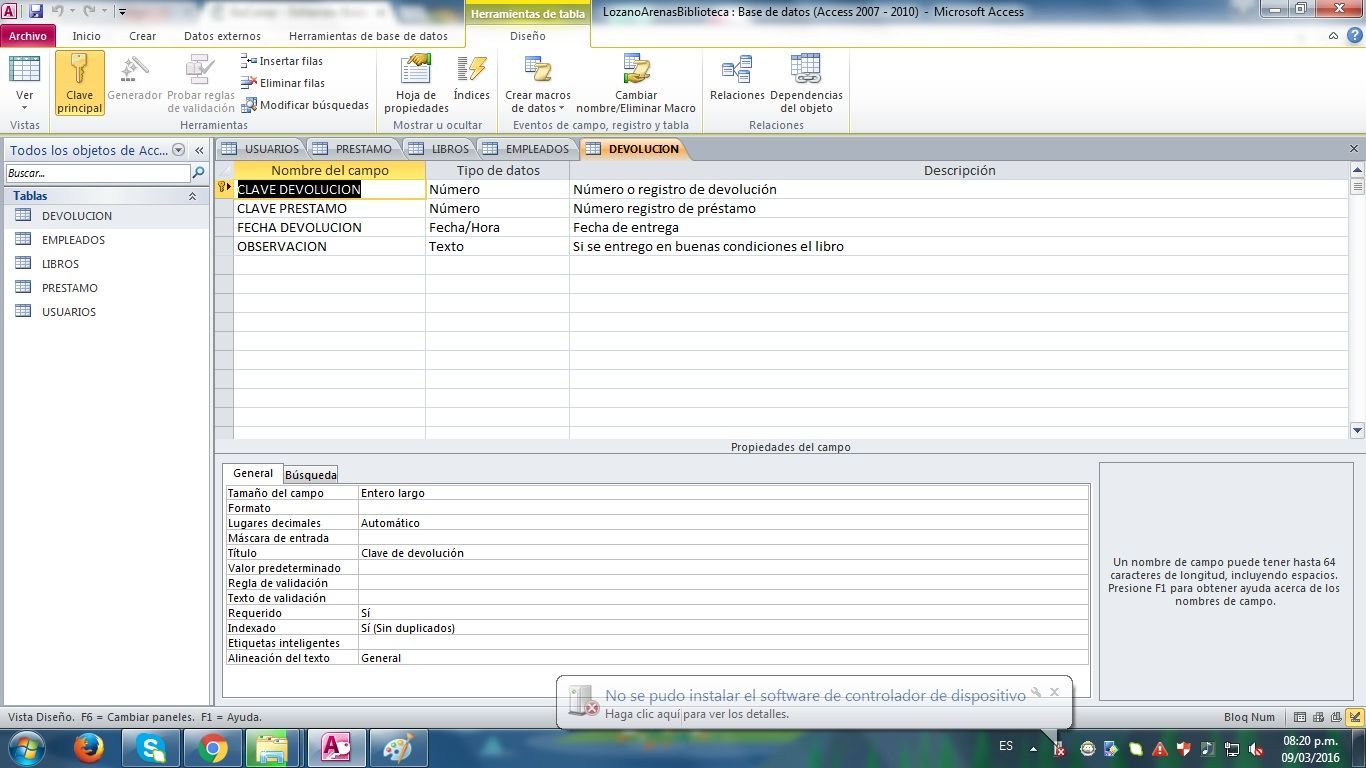Switch to the Búsqueda properties tab
Screen dimensions: 1366x768
[x=310, y=474]
